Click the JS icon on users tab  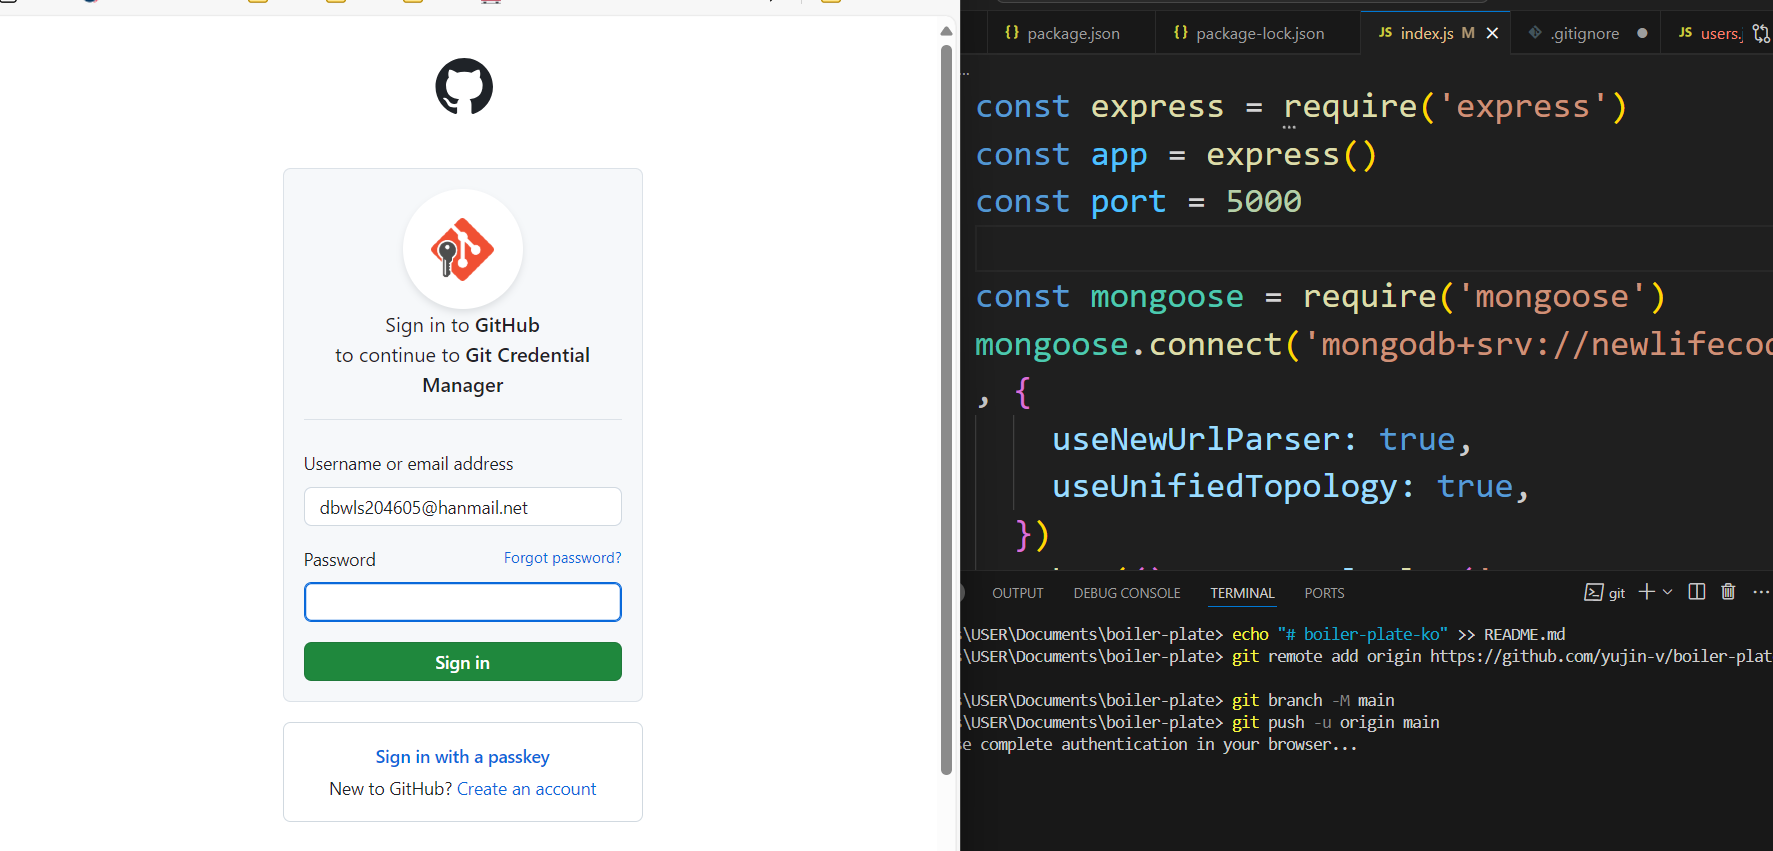[1685, 33]
